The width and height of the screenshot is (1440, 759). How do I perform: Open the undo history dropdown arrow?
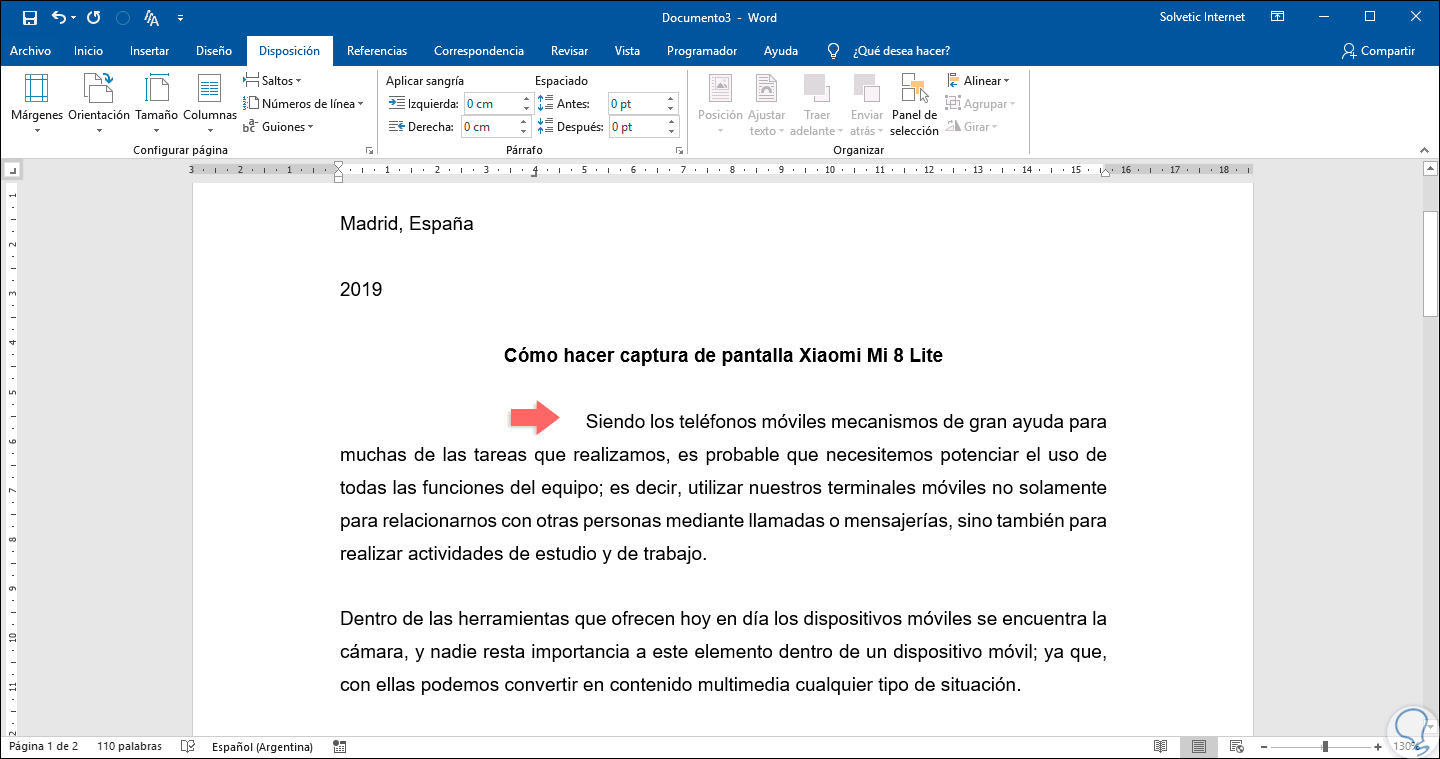73,18
